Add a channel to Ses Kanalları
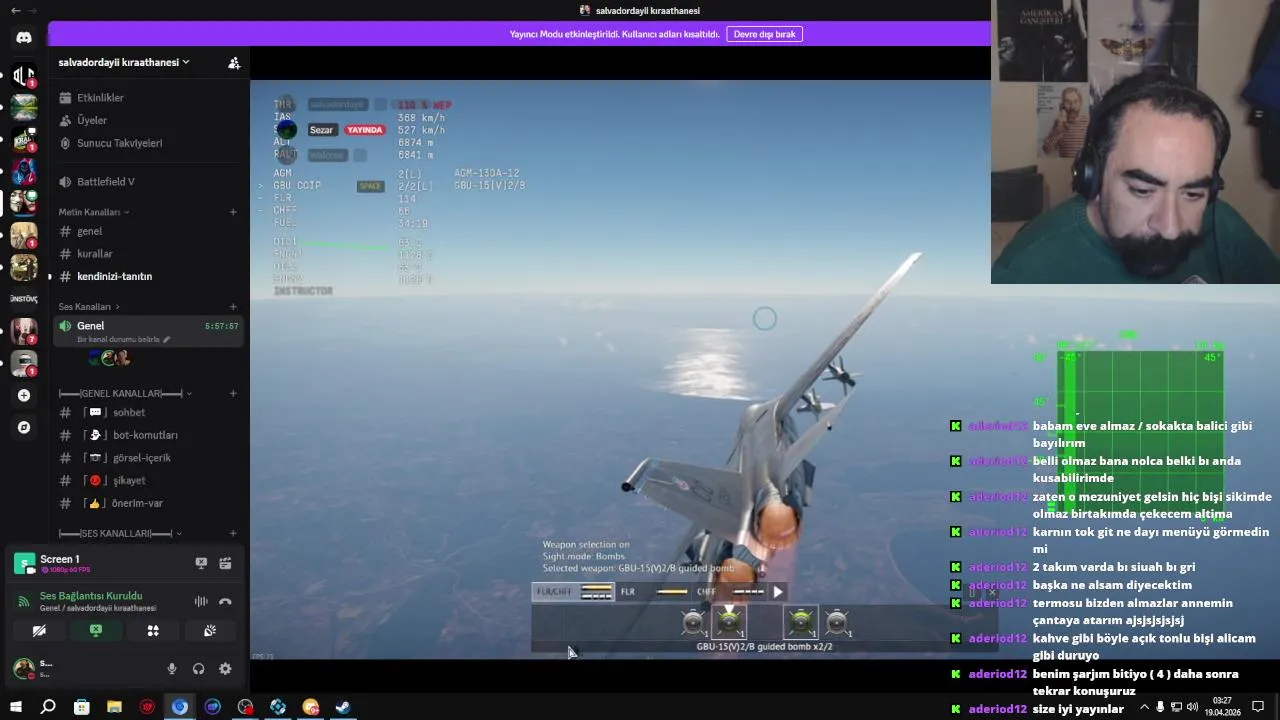This screenshot has height=720, width=1280. 233,306
